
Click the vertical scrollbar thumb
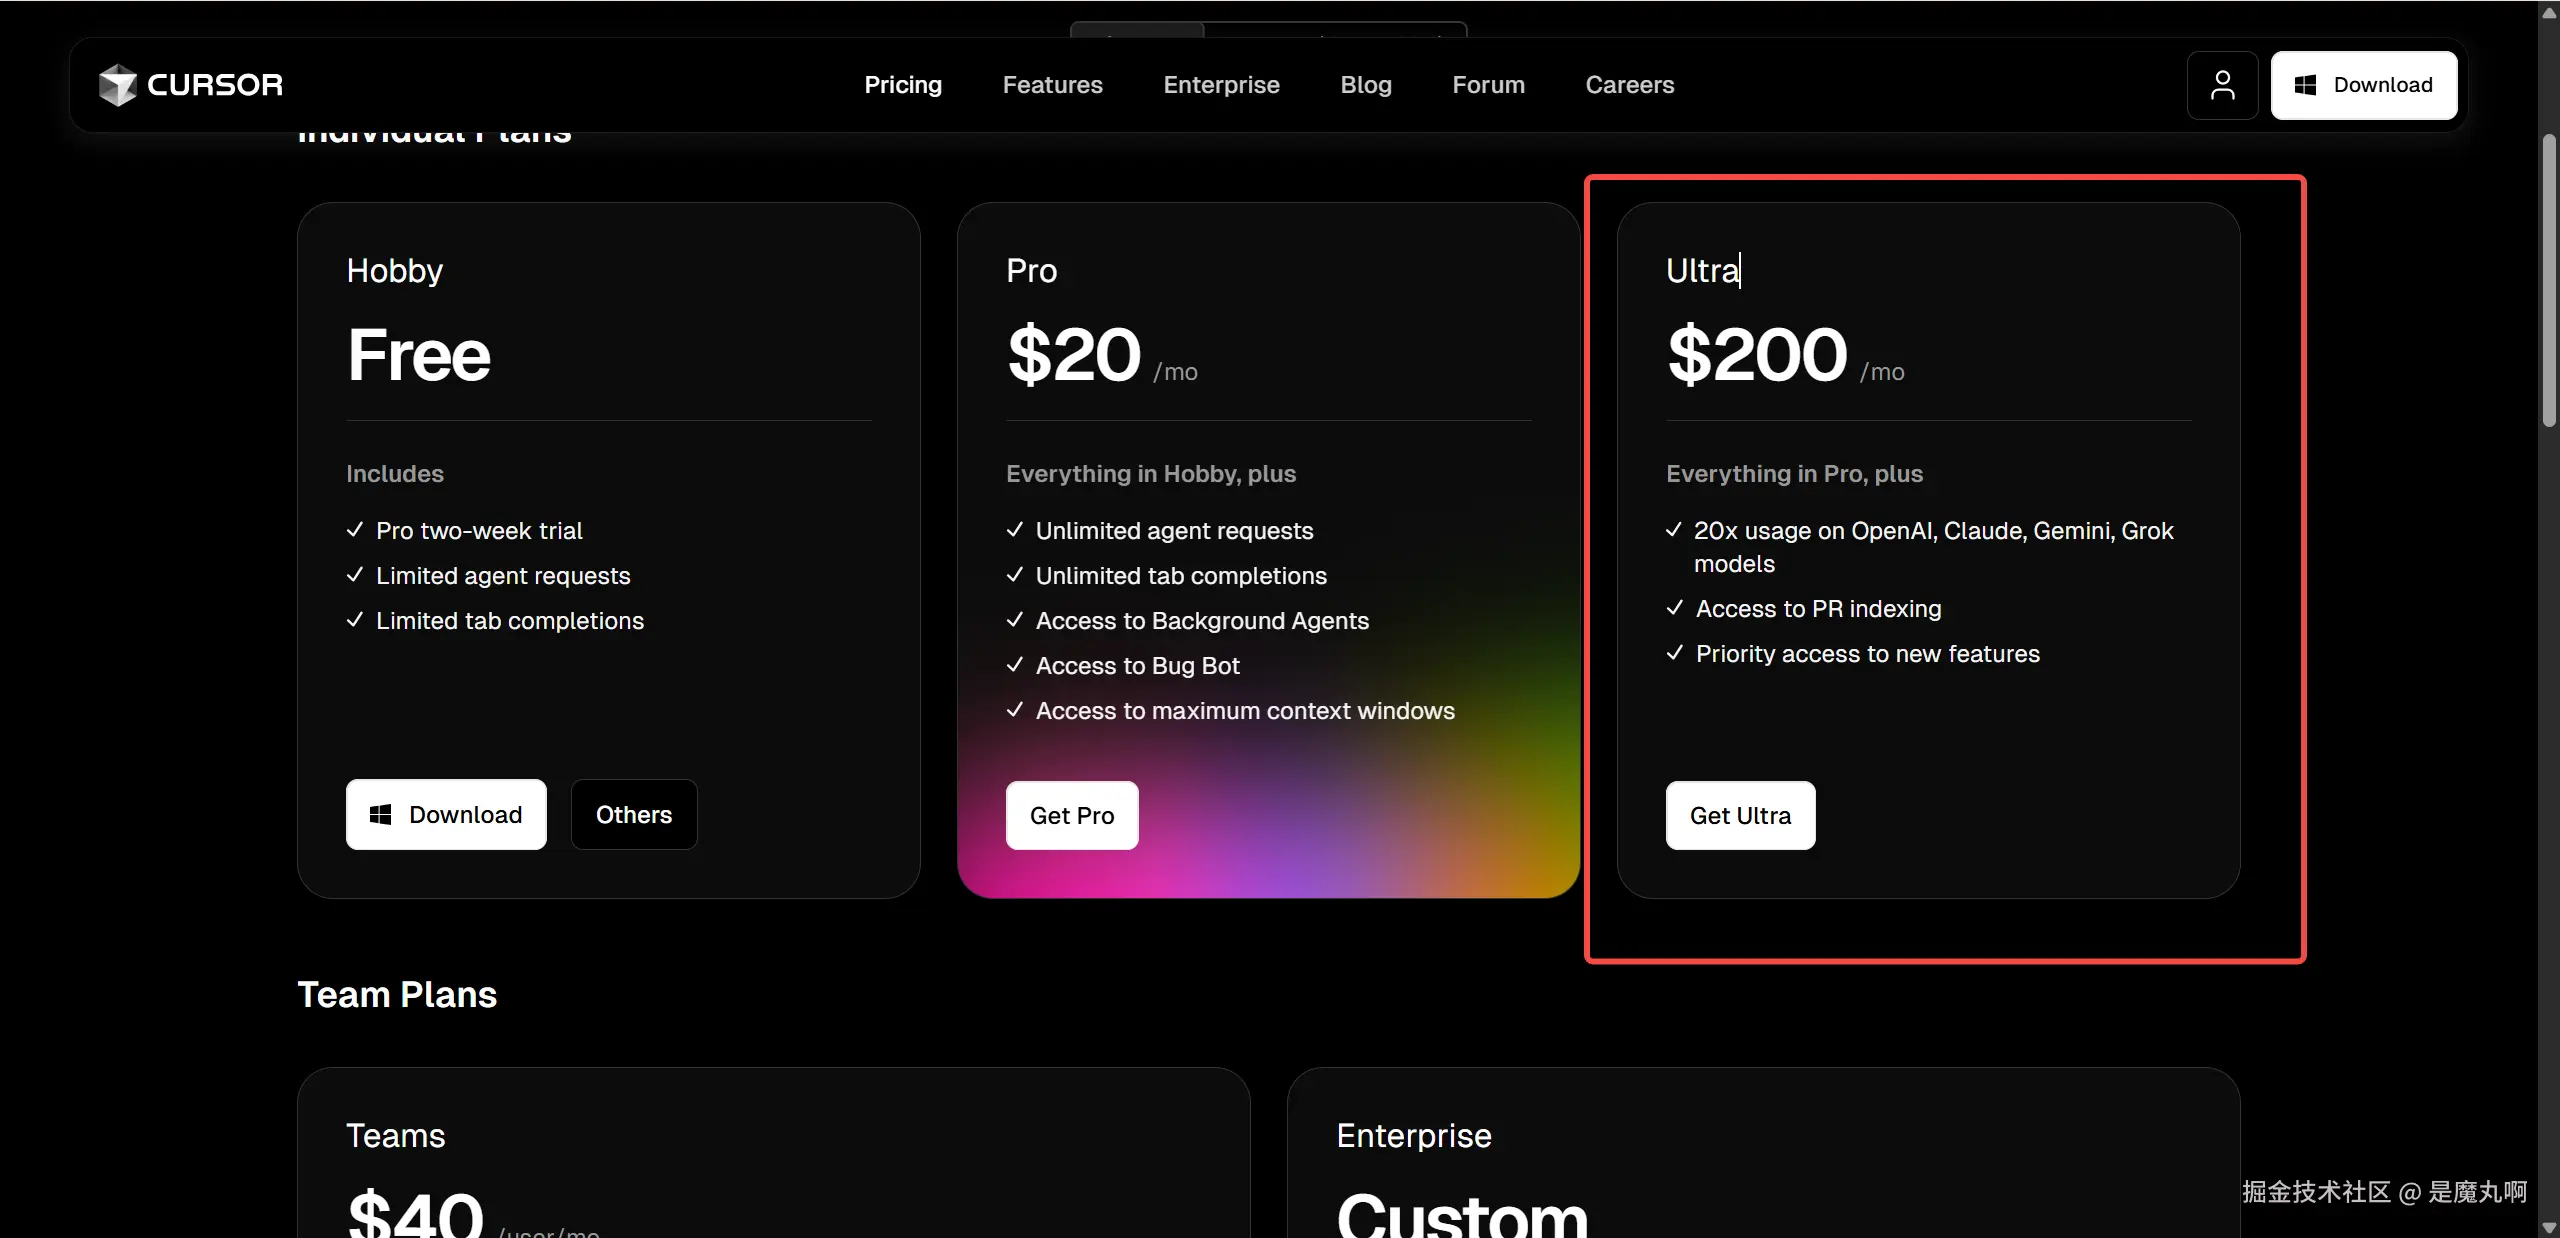2549,281
